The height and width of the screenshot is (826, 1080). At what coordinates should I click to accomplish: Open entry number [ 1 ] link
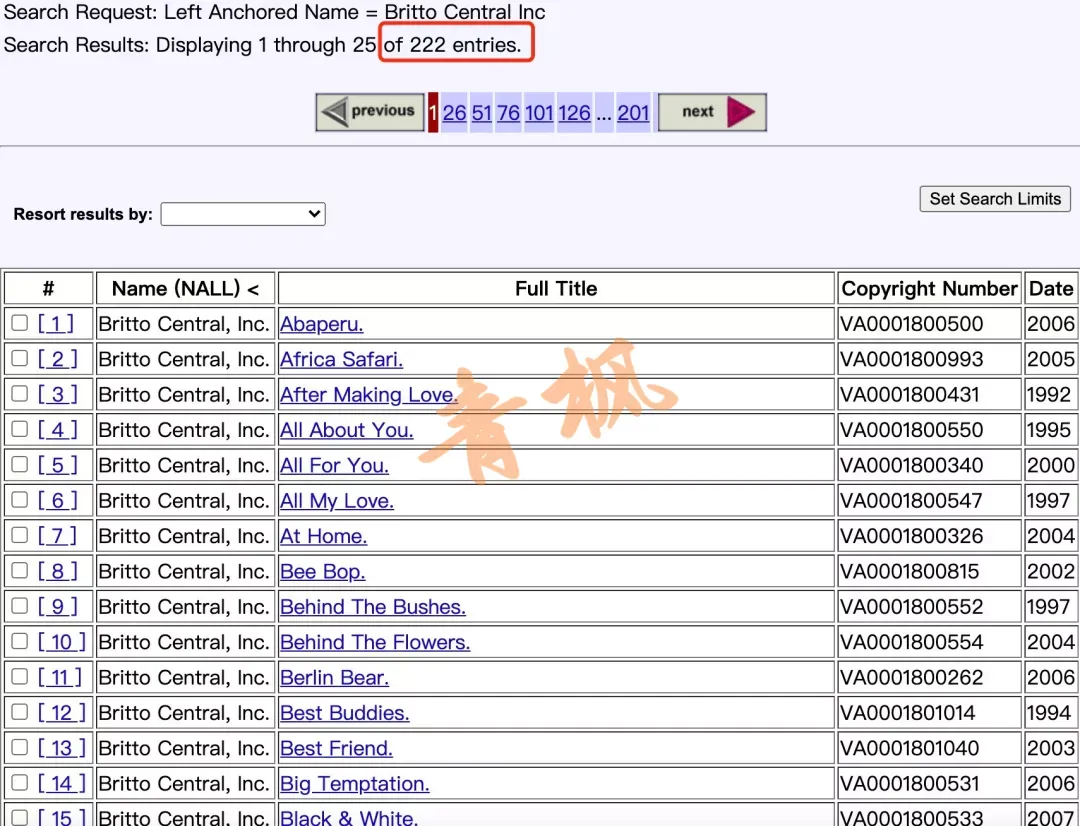point(56,323)
